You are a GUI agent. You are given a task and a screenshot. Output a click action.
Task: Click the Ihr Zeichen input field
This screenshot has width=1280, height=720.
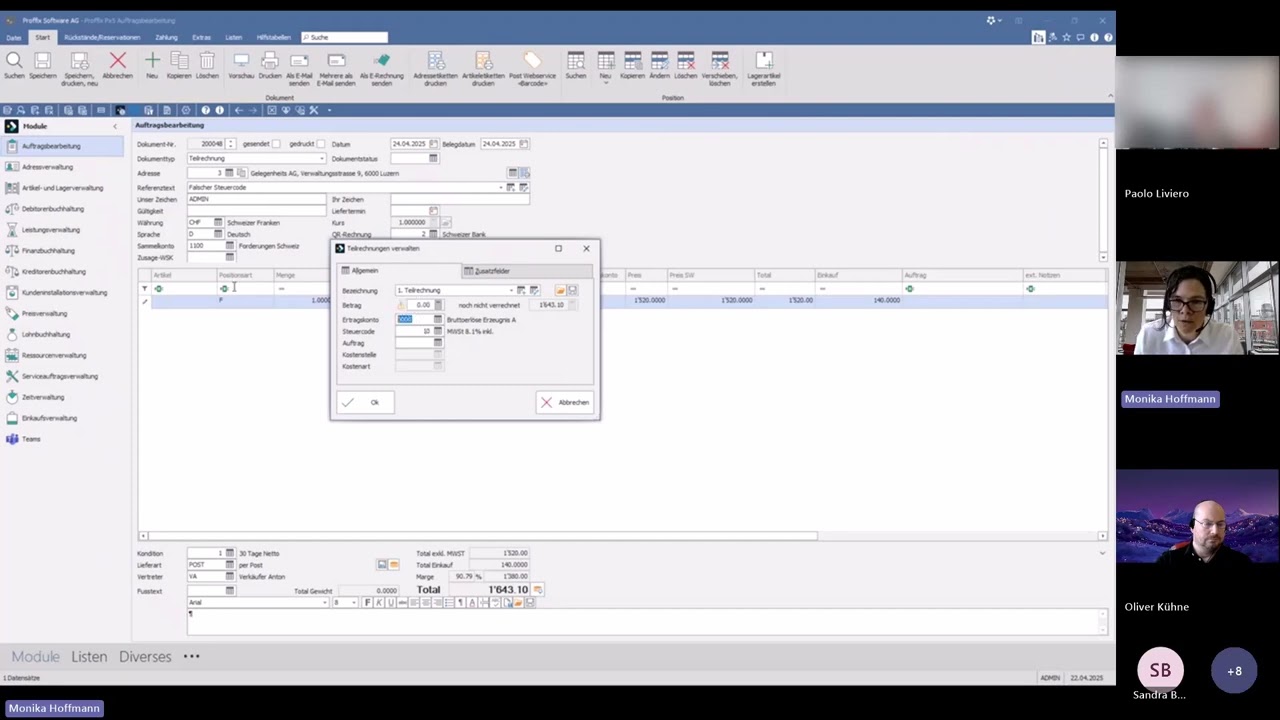[x=460, y=199]
